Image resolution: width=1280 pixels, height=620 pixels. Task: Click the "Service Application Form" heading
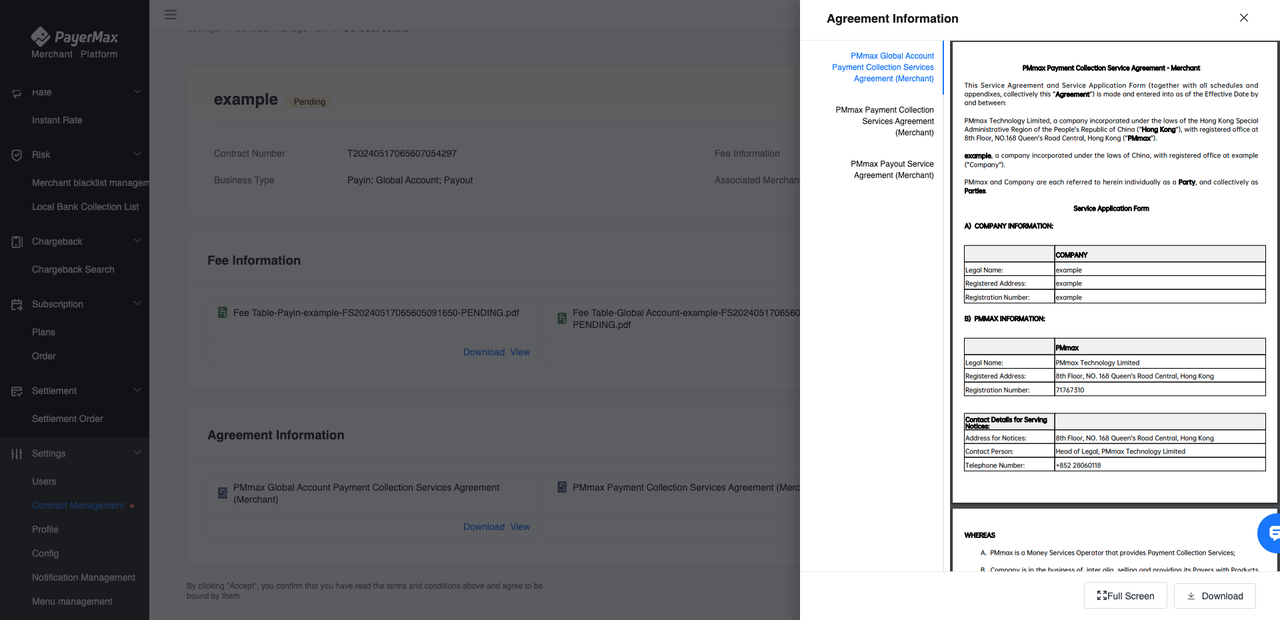coord(1111,209)
